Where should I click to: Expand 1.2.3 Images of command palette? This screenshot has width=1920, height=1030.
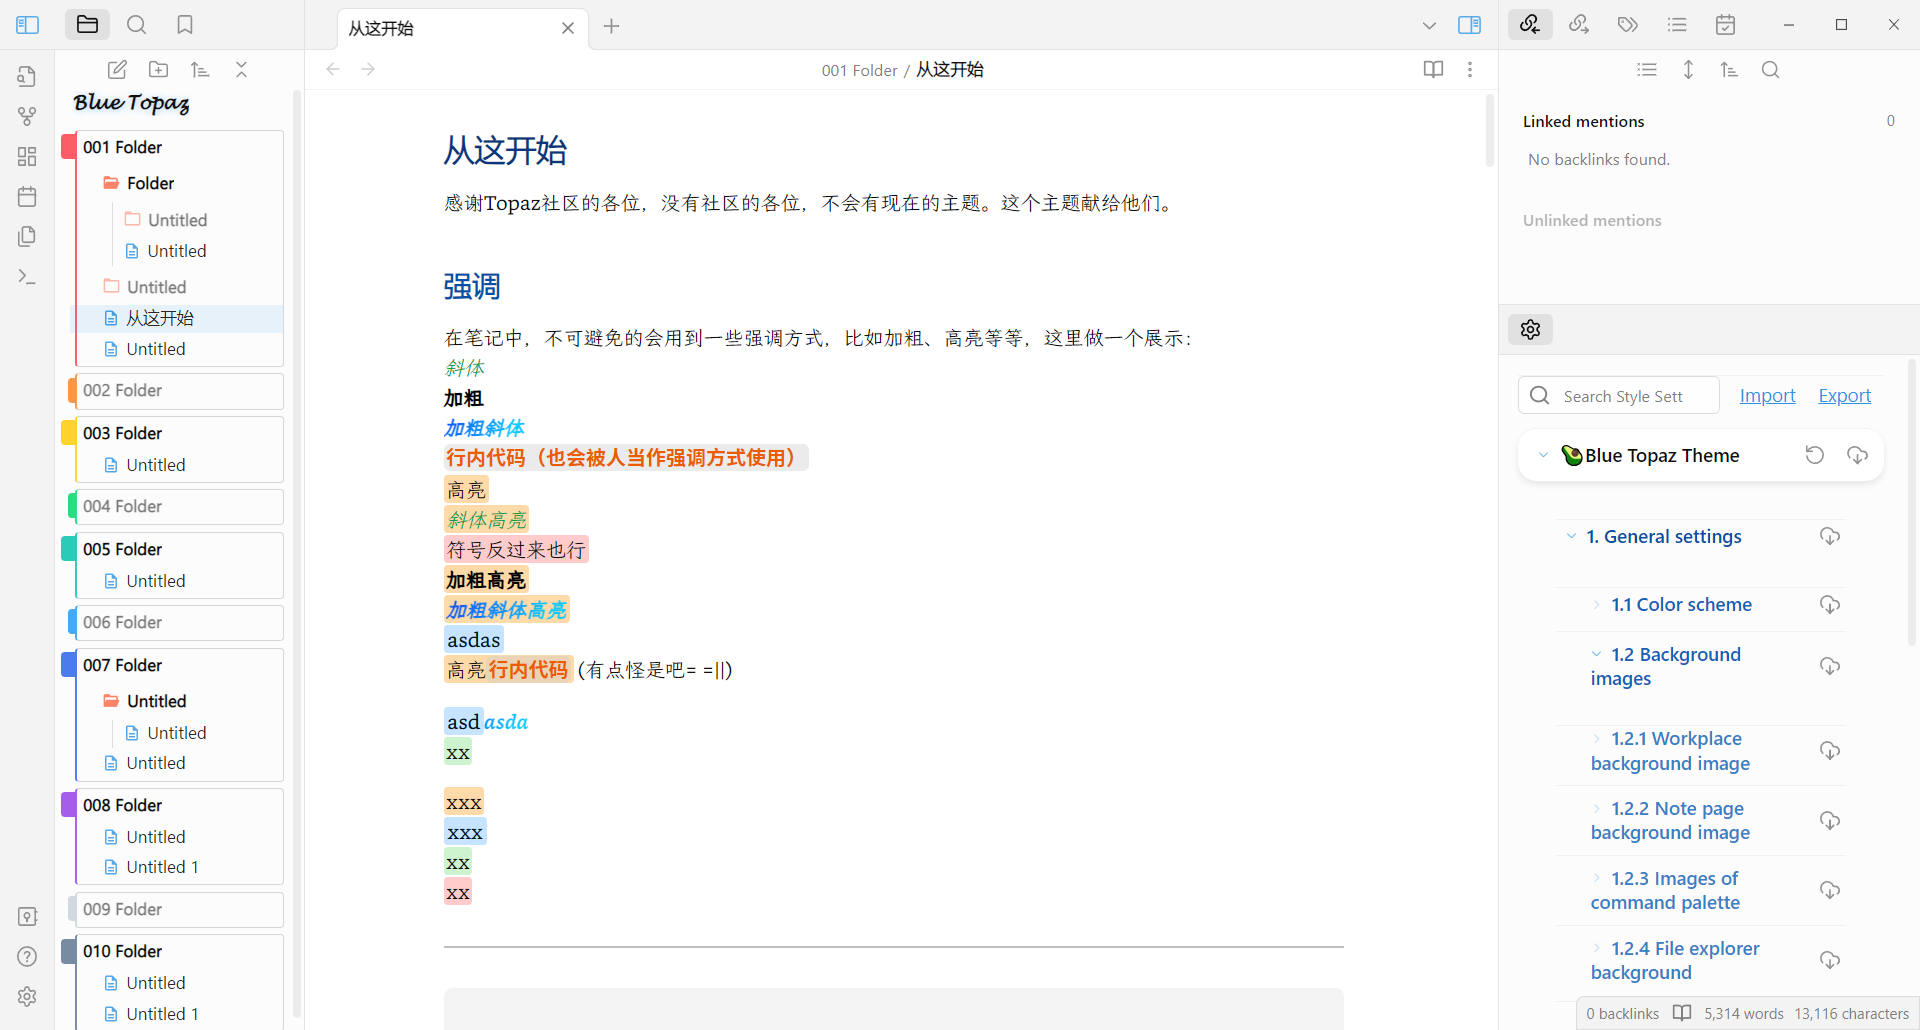(1597, 878)
